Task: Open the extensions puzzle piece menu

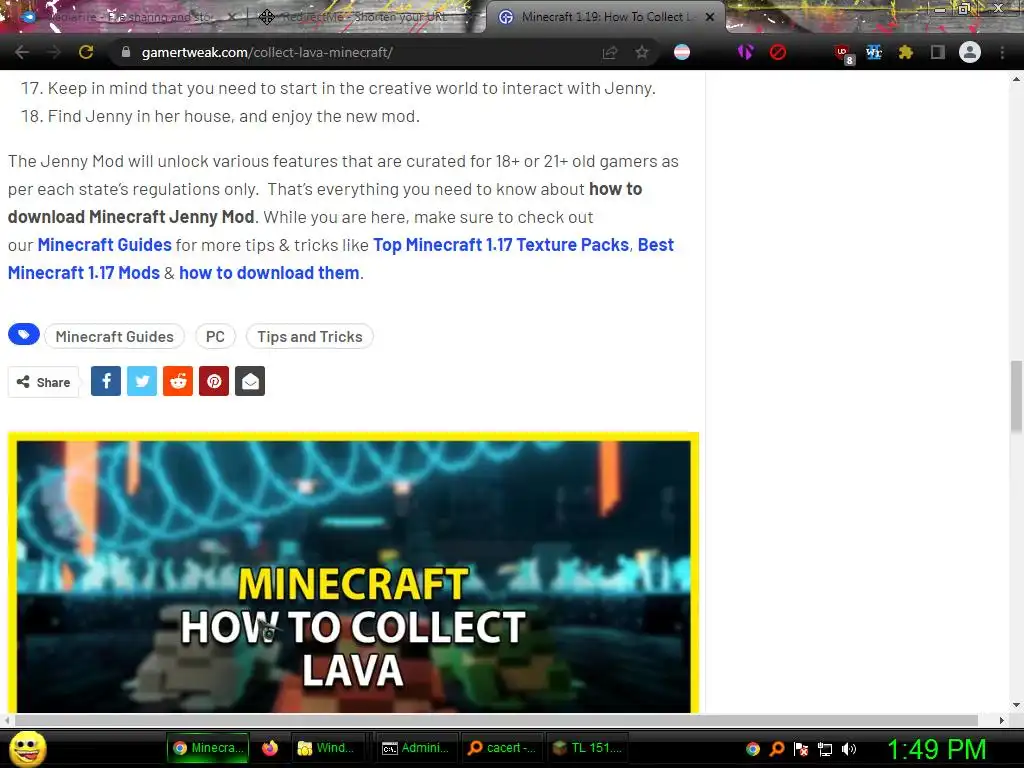Action: 905,52
